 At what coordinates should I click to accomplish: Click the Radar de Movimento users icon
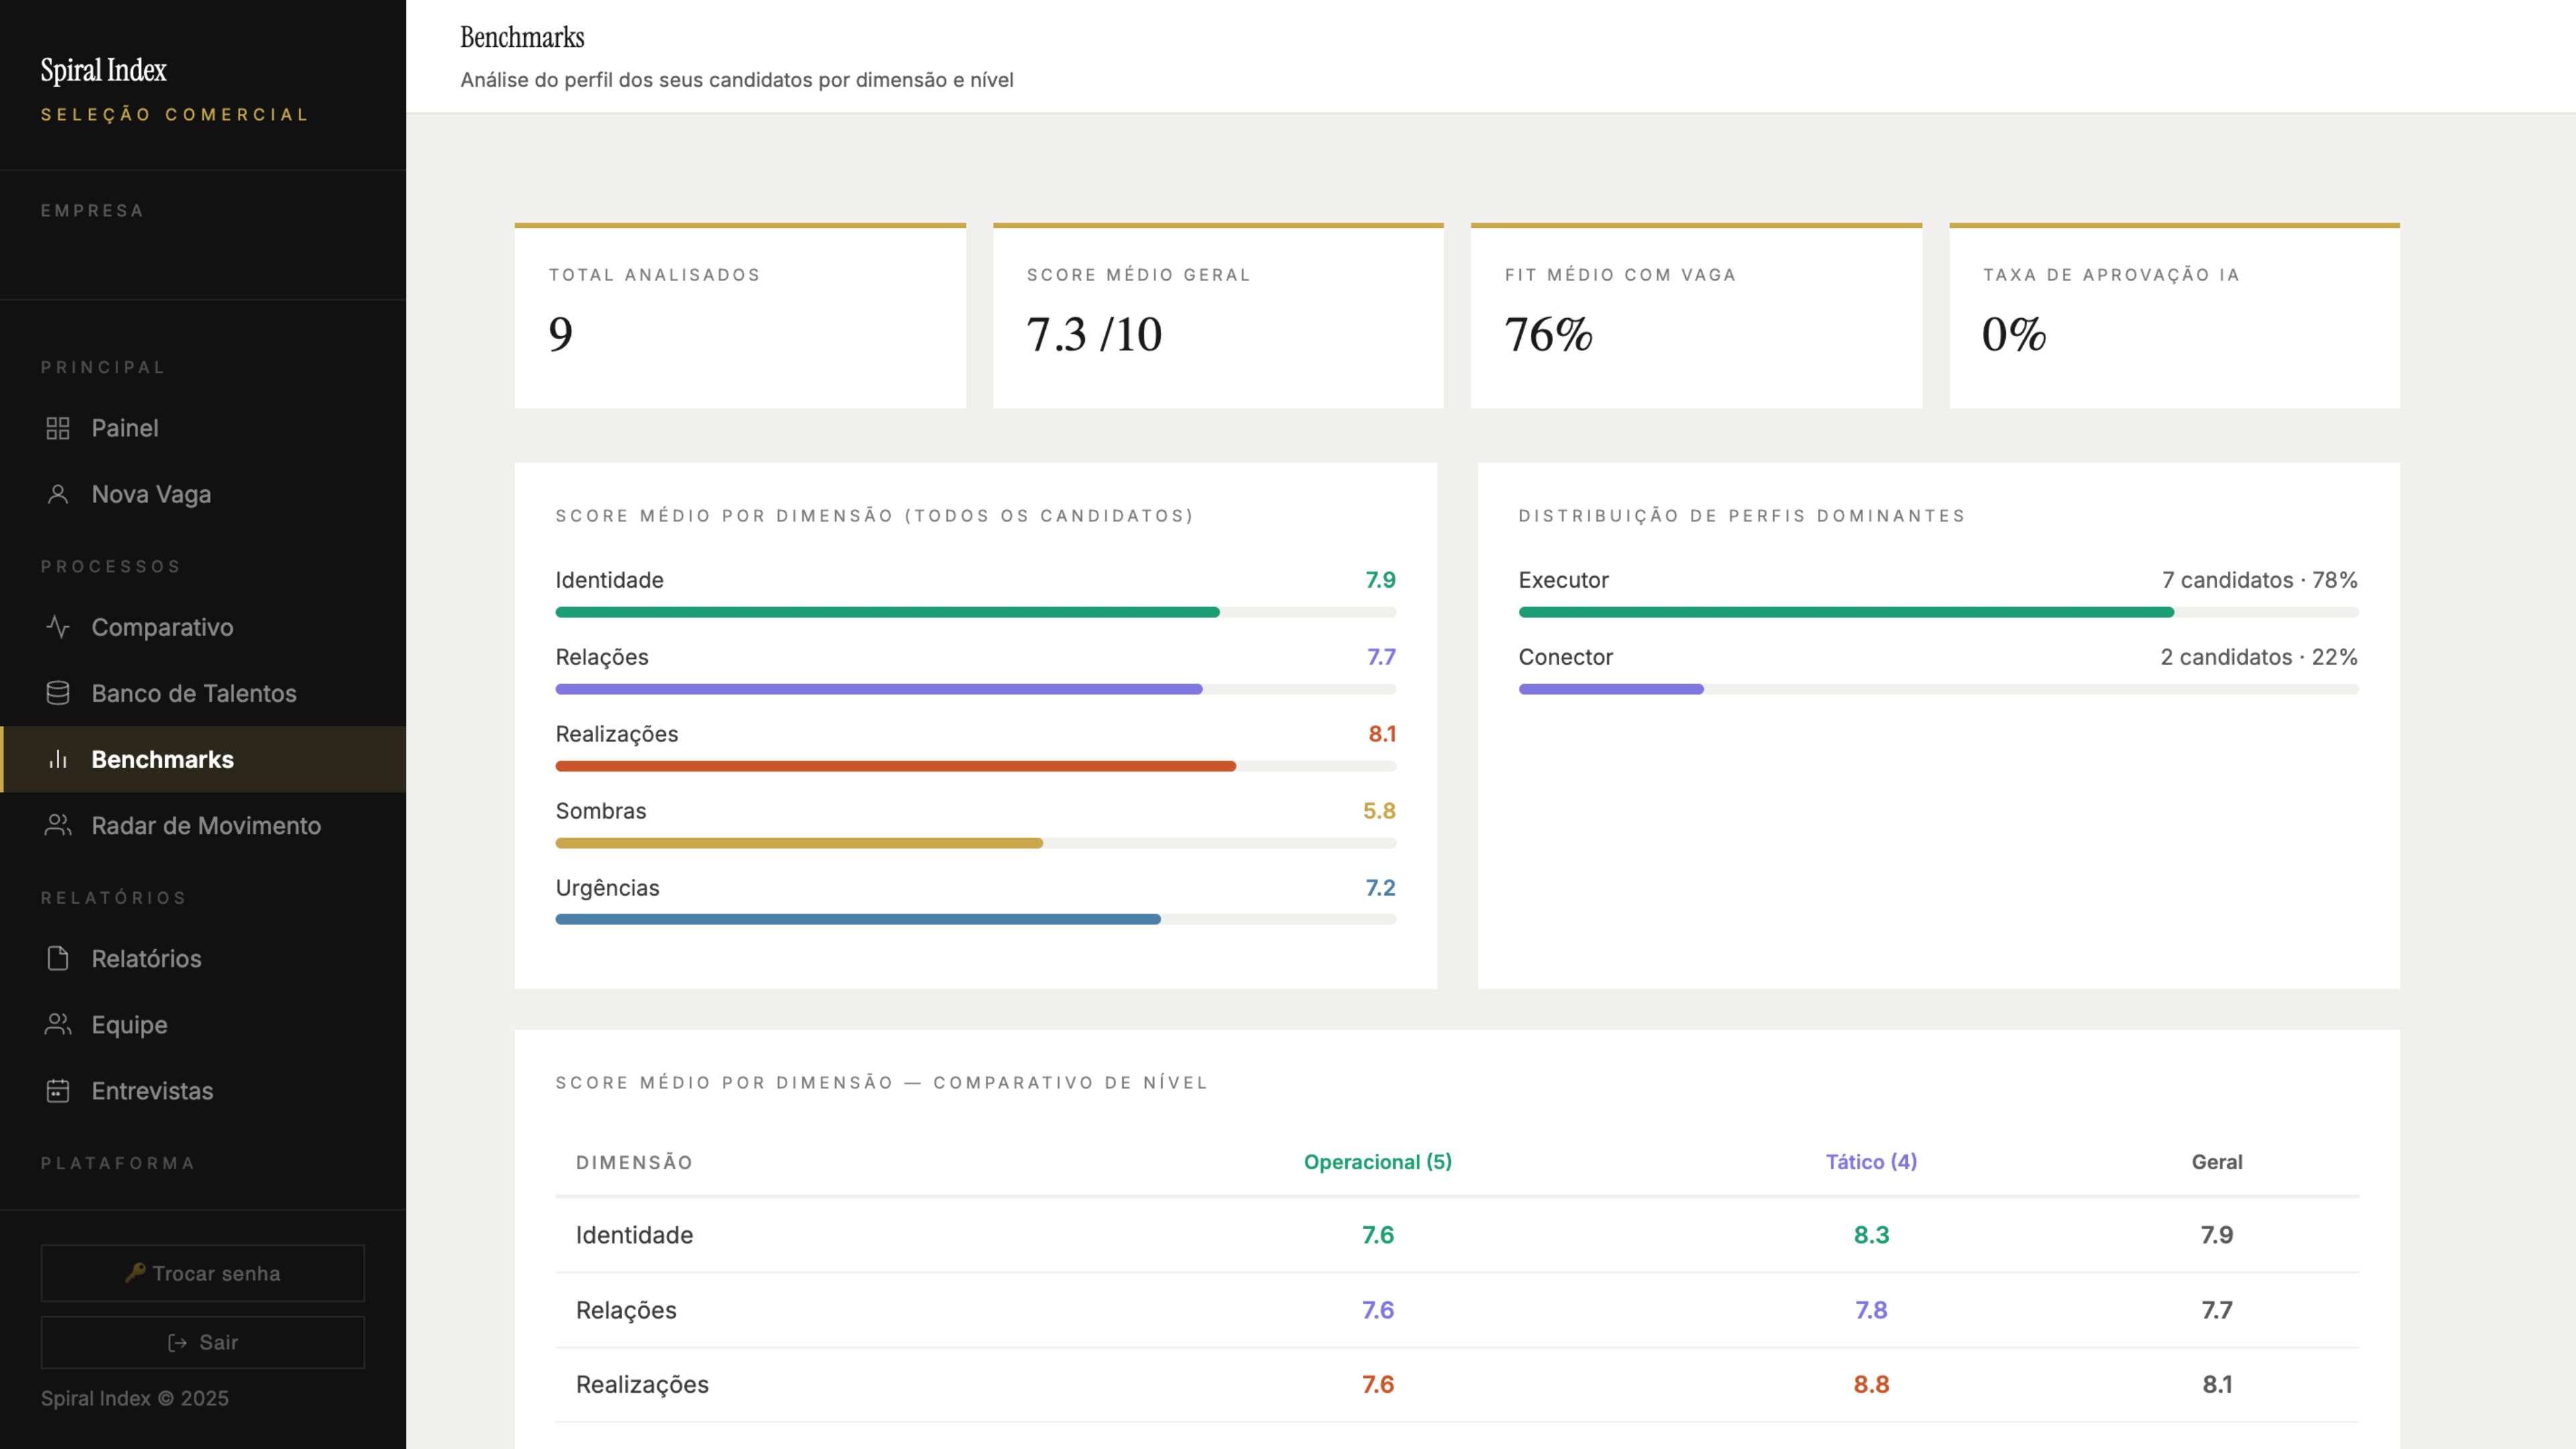tap(58, 825)
